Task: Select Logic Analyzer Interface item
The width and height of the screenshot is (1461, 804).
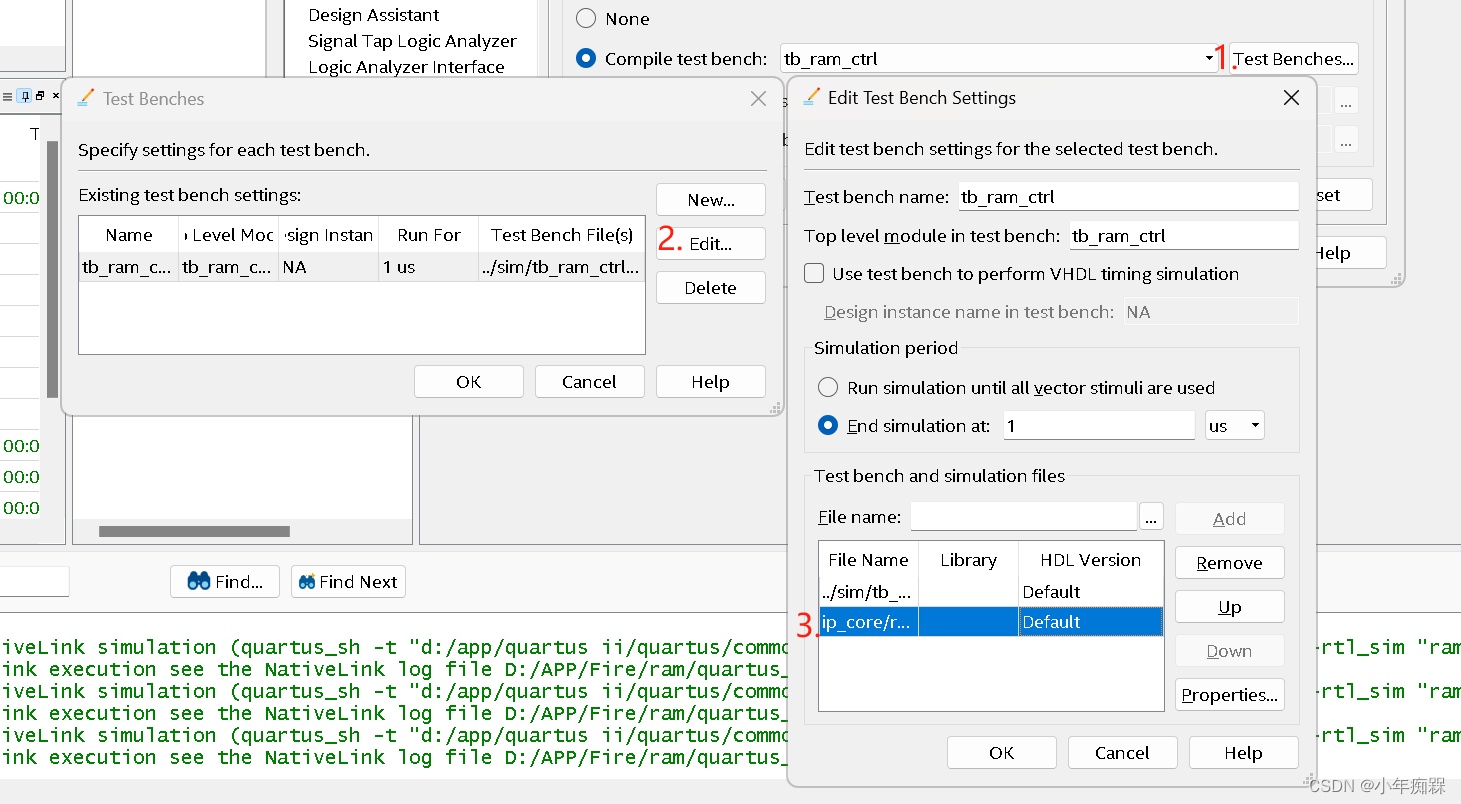Action: point(406,67)
